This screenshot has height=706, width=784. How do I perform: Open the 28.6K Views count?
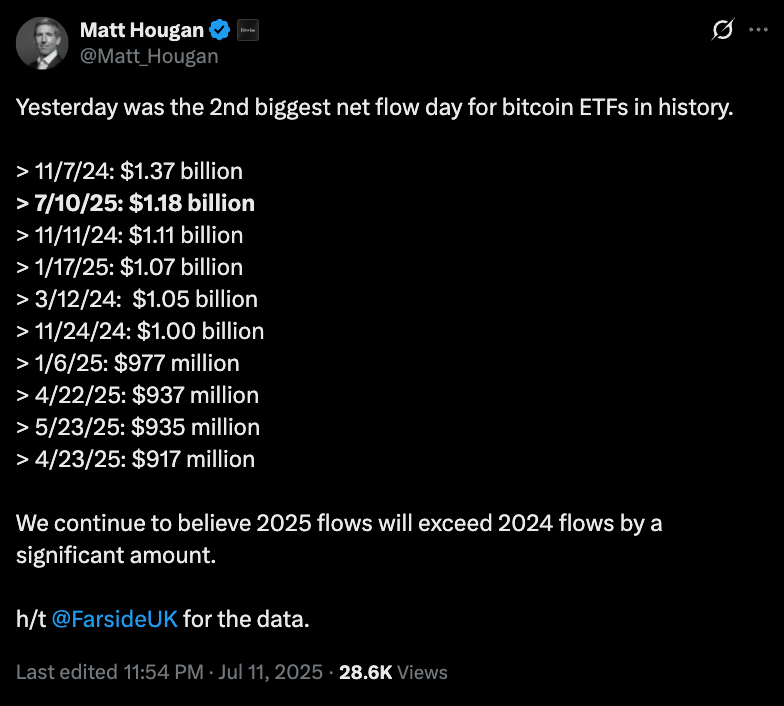(x=393, y=672)
